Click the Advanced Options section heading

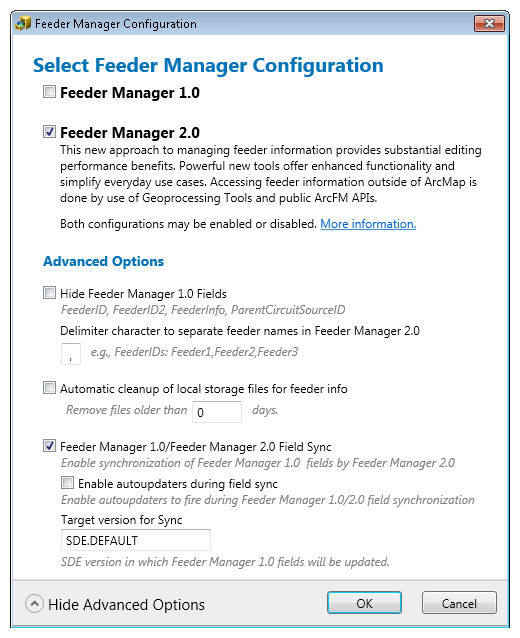coord(103,261)
